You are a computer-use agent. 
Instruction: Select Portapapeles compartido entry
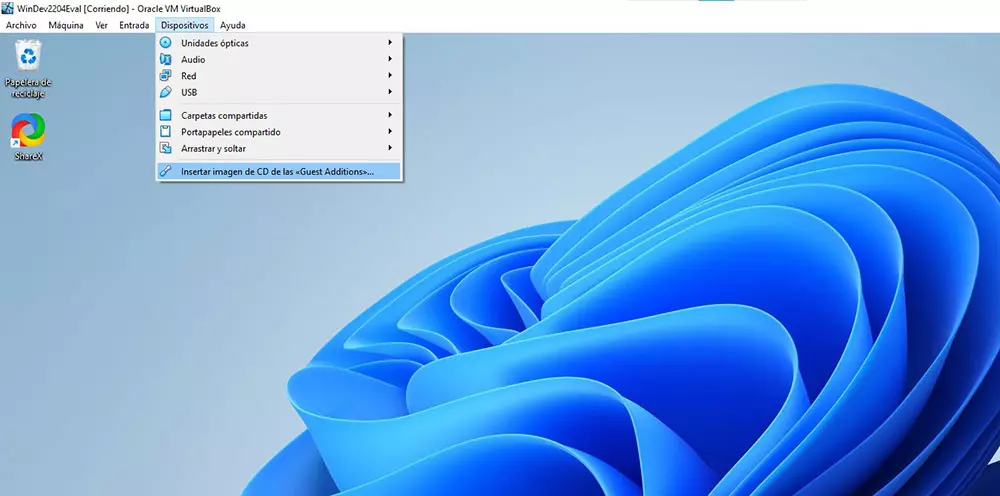pos(279,132)
